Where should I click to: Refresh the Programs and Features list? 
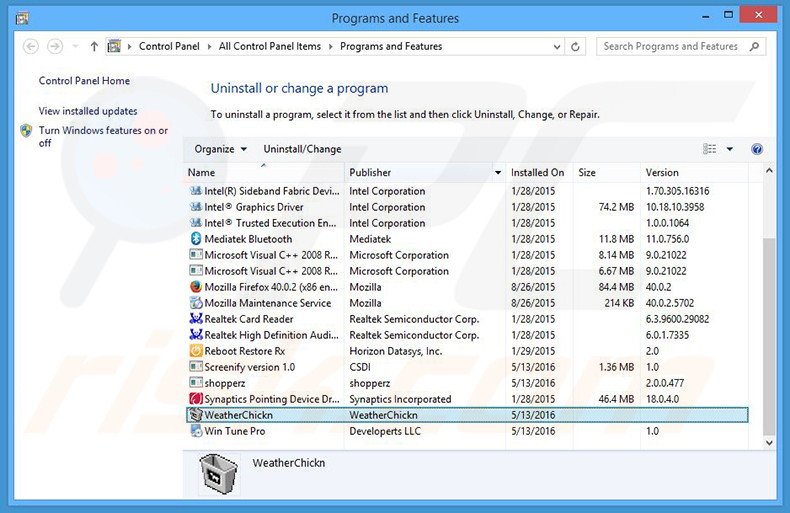click(575, 46)
